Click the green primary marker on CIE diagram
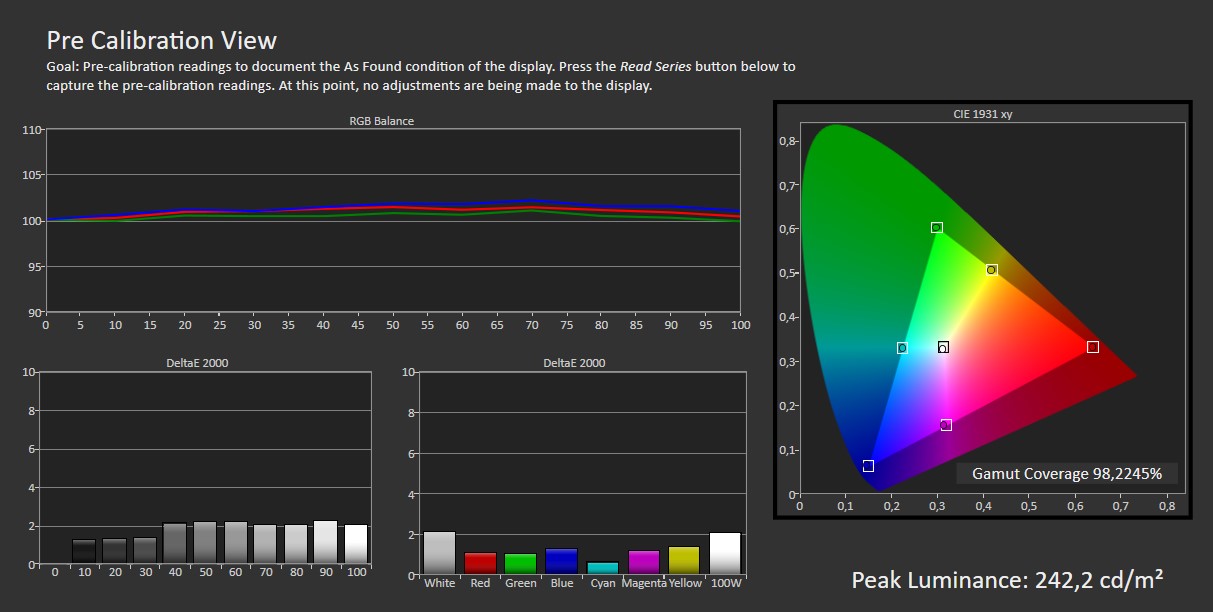This screenshot has height=612, width=1213. point(937,227)
